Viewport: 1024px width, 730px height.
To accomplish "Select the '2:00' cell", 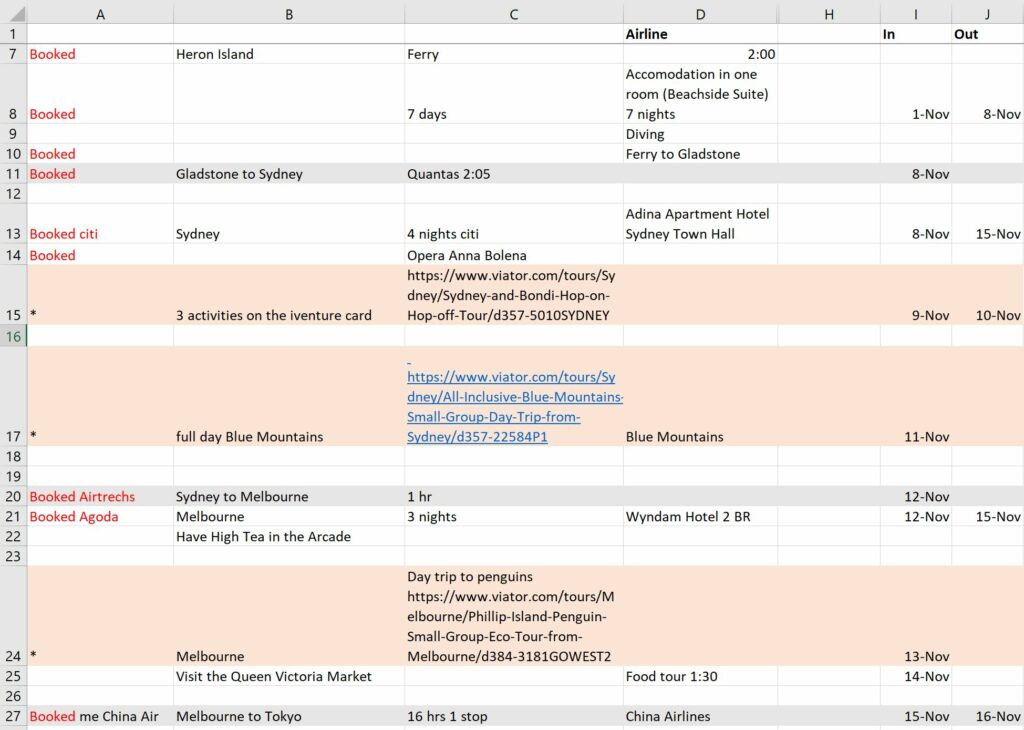I will tap(700, 54).
